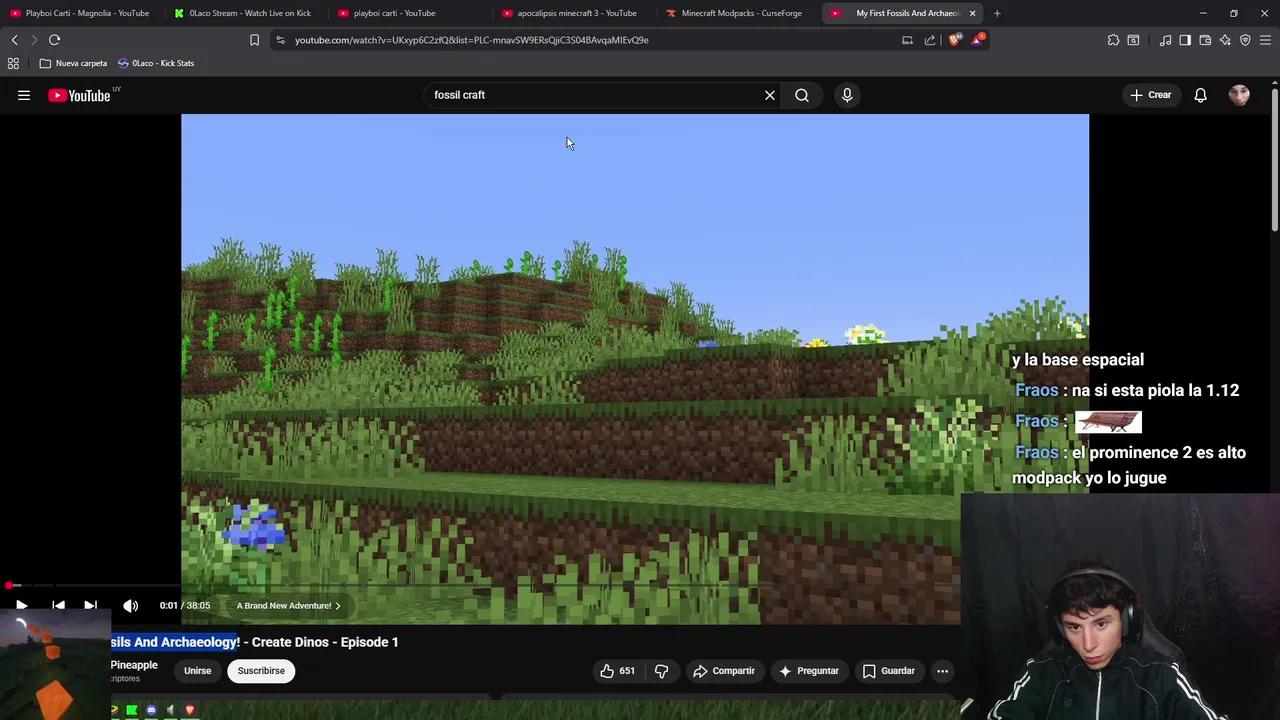Click the Brave icon in the taskbar
This screenshot has width=1280, height=720.
pos(189,710)
